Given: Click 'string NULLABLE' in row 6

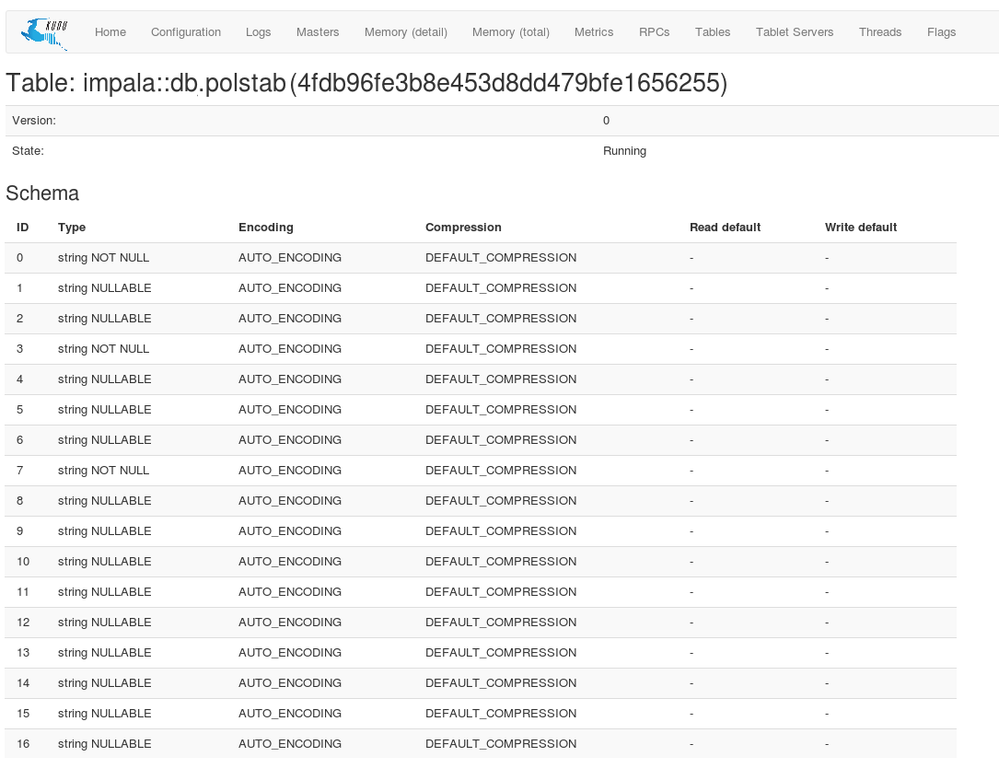Looking at the screenshot, I should pos(104,440).
